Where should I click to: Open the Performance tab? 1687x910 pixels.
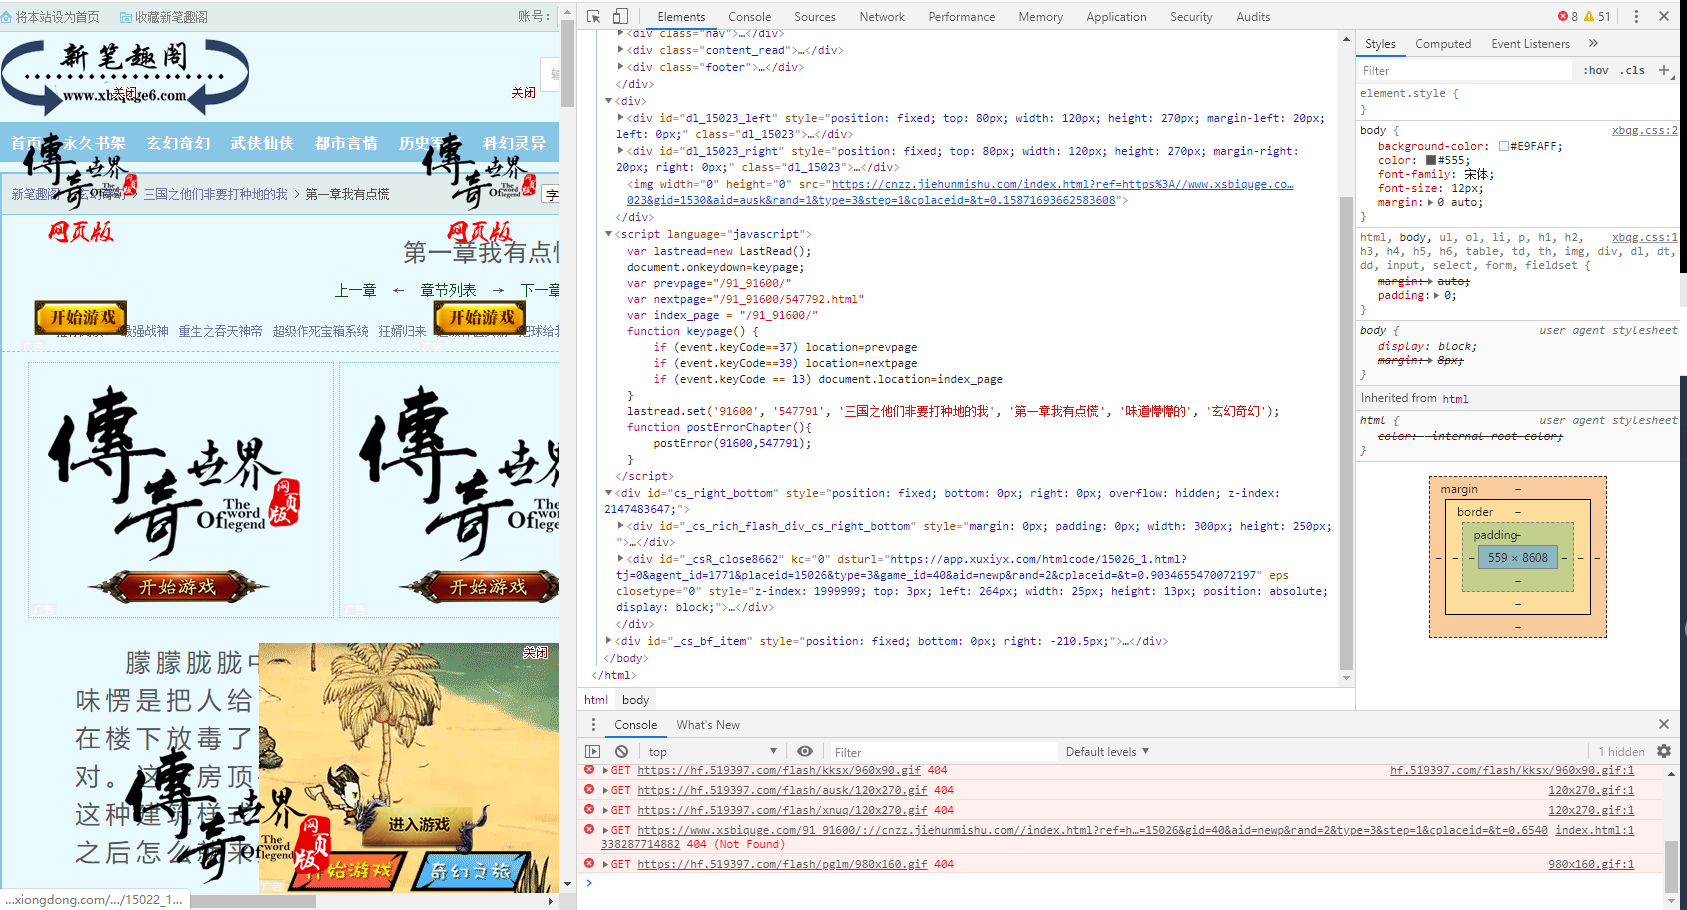coord(961,16)
